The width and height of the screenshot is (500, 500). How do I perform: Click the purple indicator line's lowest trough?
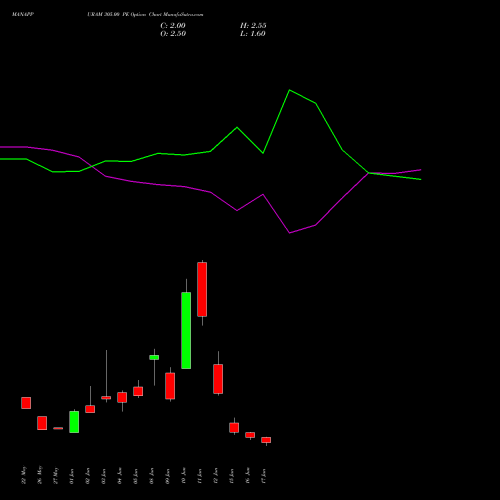pyautogui.click(x=289, y=233)
